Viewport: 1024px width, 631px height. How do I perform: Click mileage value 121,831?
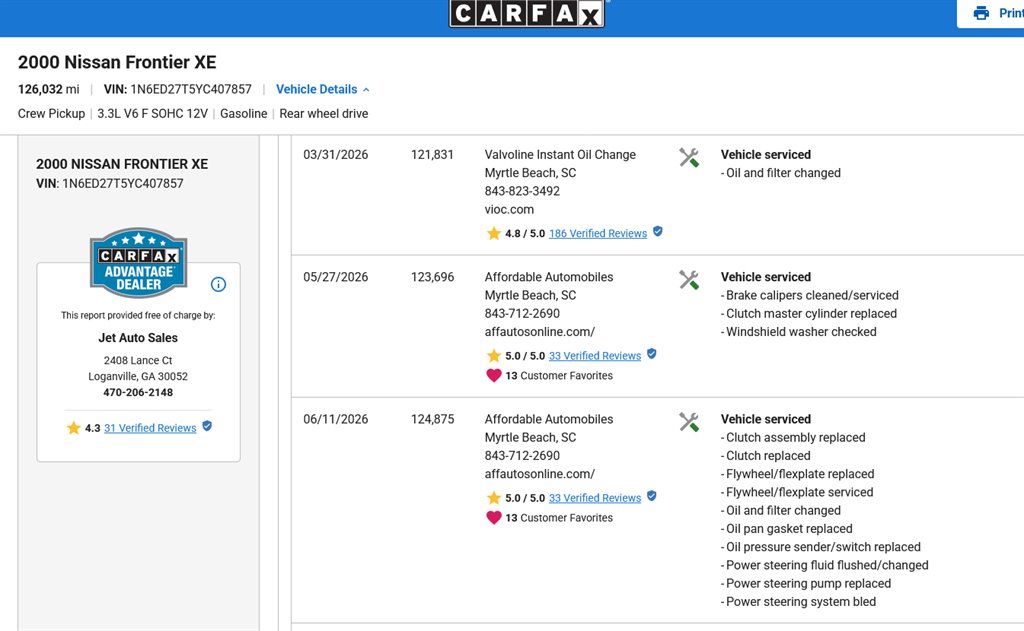pyautogui.click(x=432, y=155)
